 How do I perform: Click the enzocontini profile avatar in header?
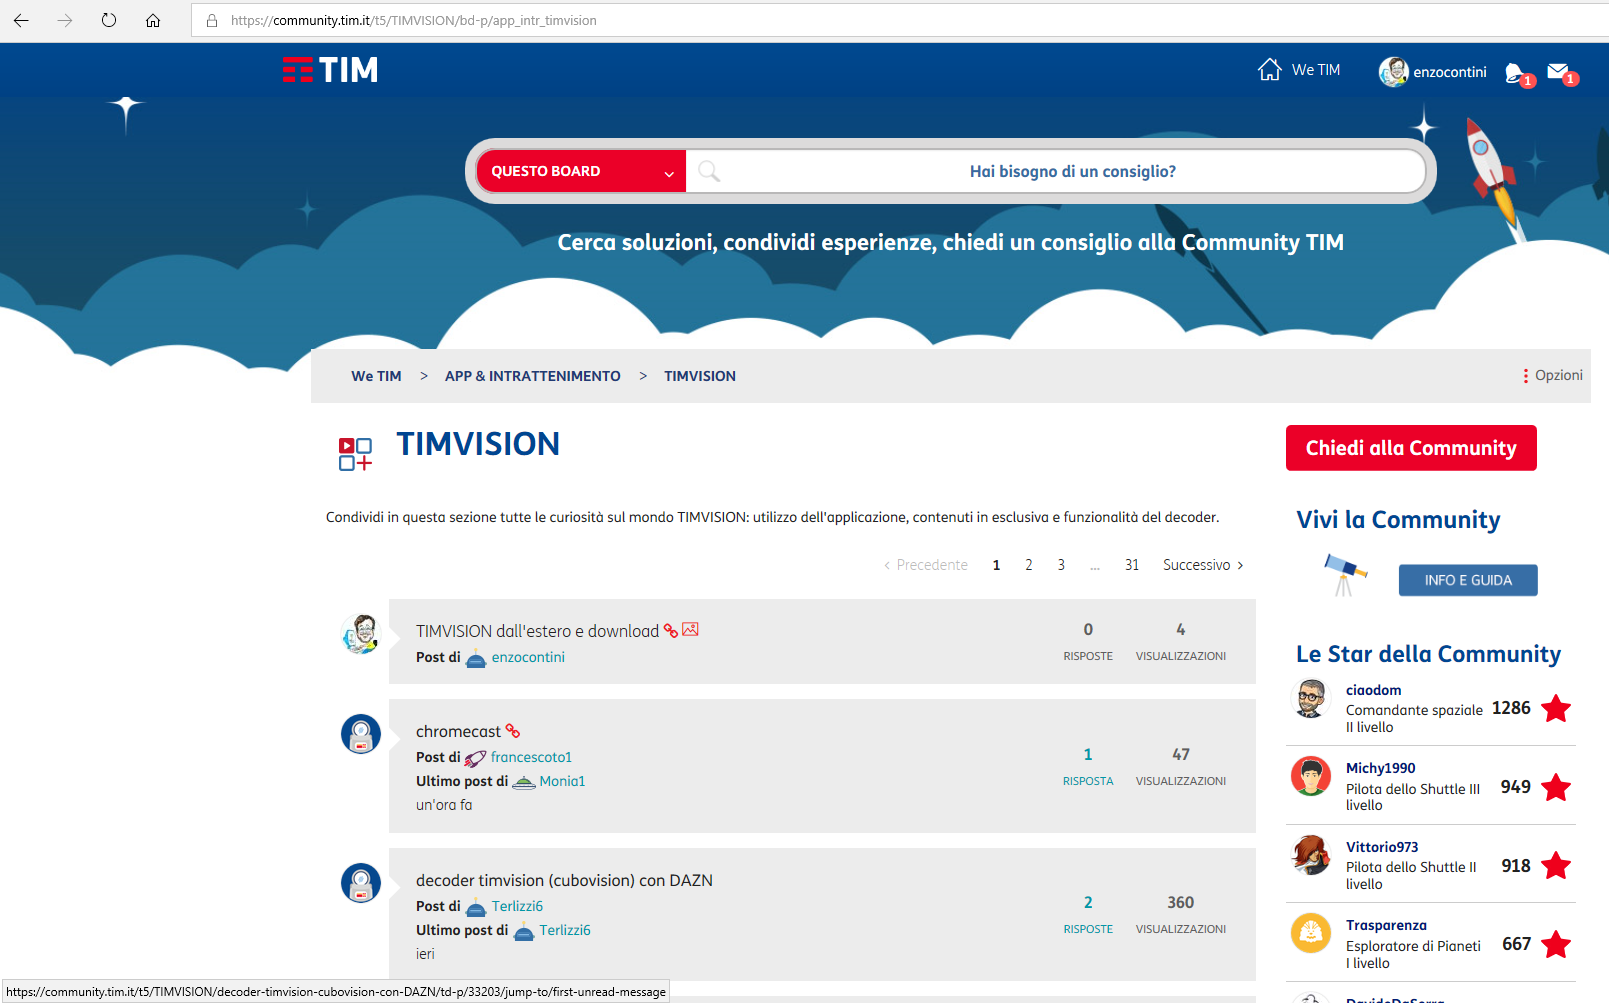coord(1393,72)
